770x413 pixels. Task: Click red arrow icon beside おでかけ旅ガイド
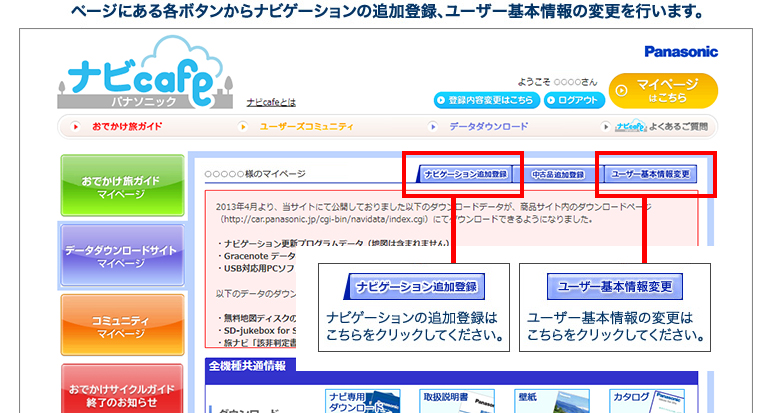click(76, 127)
